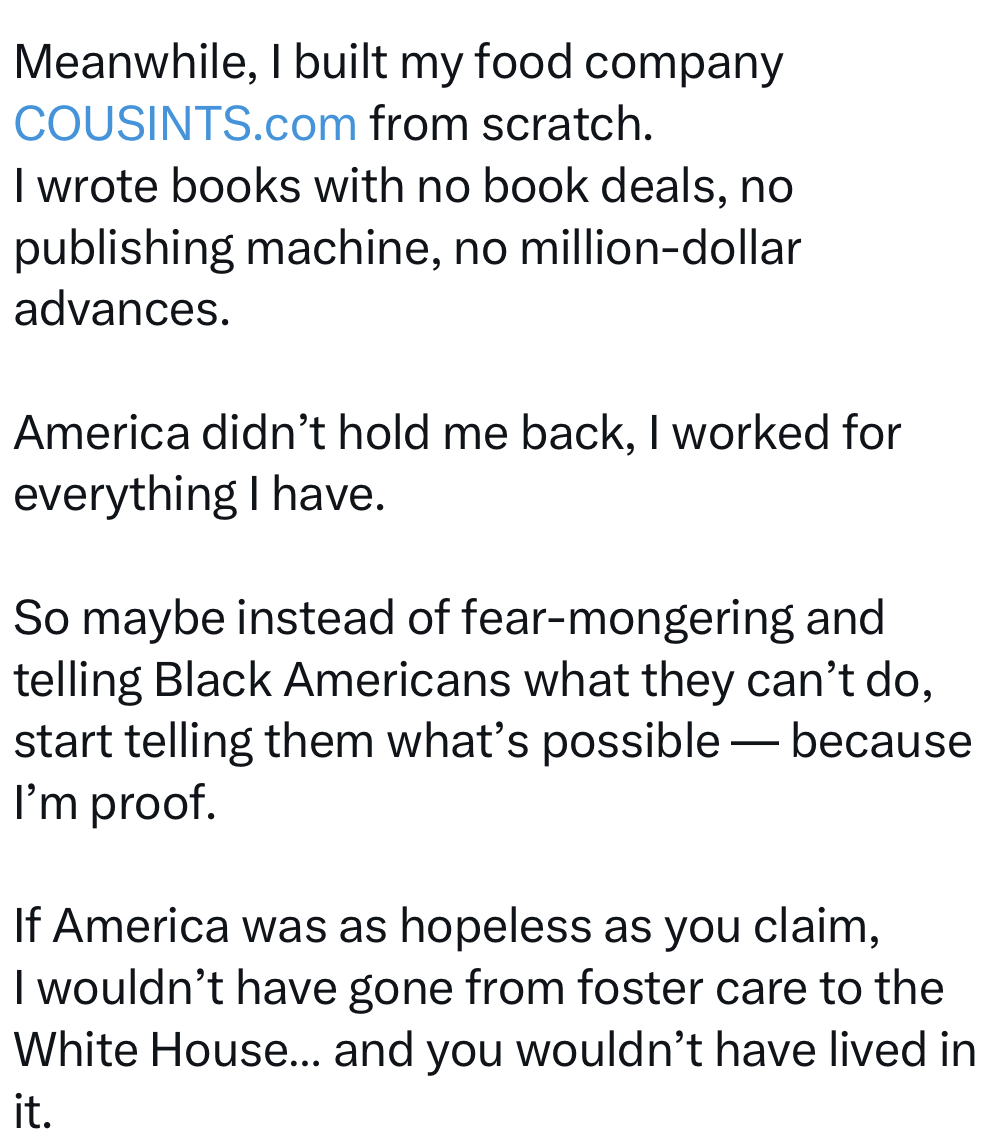The height and width of the screenshot is (1140, 1007).
Task: Click the word "advances."
Action: tap(122, 310)
